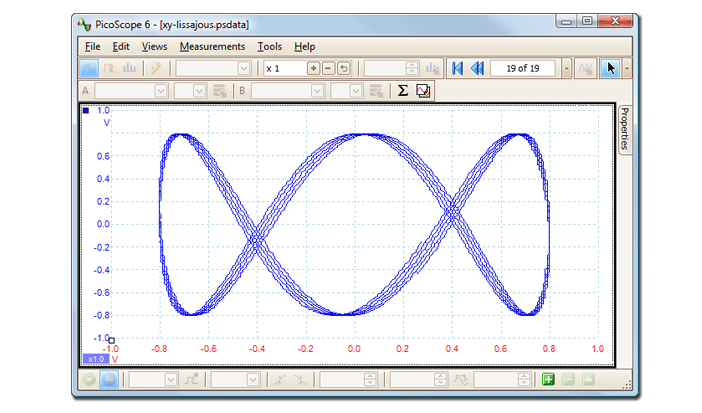Screen dimensions: 702x413
Task: Click the post-trigger delay icon
Action: [461, 380]
